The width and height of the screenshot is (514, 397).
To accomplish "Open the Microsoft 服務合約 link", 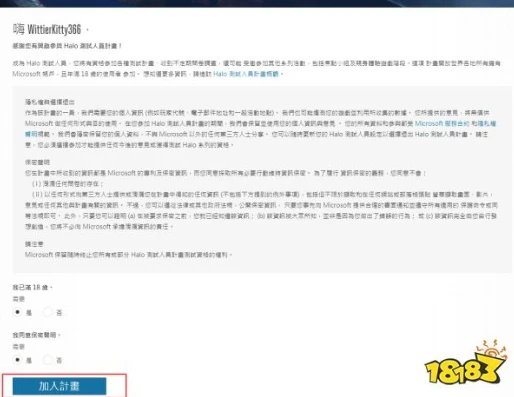I will (x=442, y=123).
